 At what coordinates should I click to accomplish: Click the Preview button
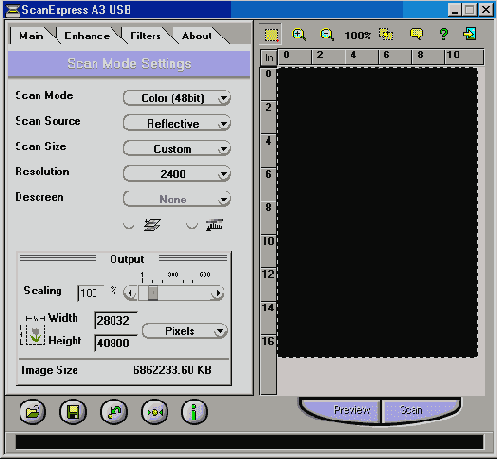[x=351, y=409]
